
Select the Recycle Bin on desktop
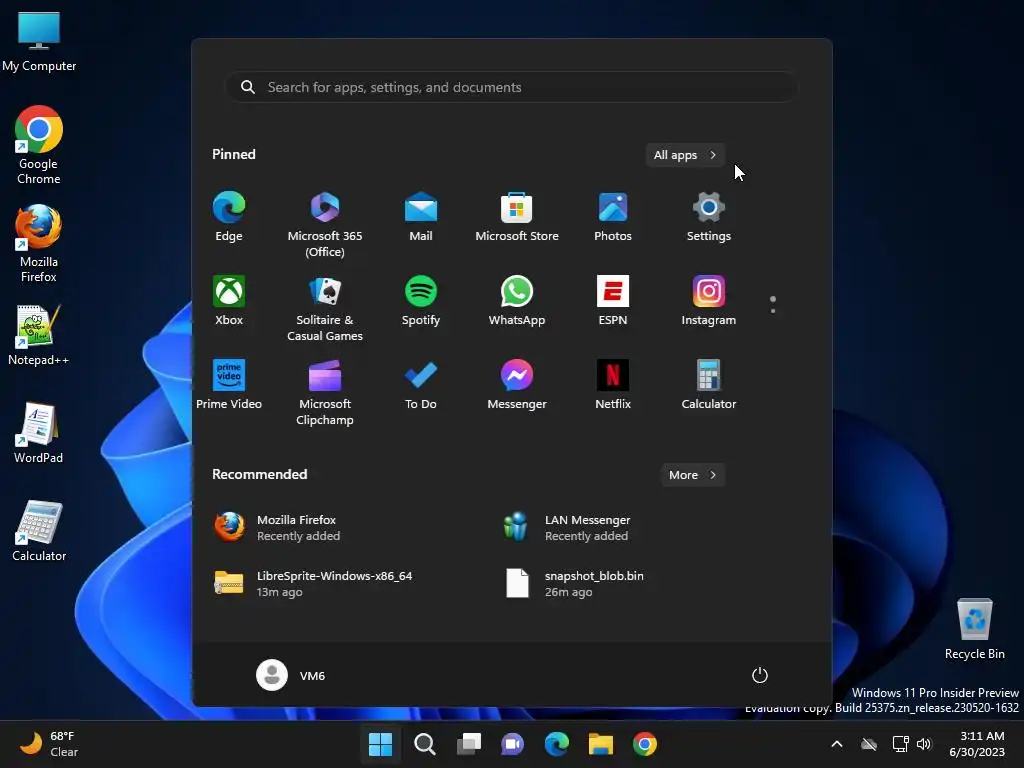974,628
